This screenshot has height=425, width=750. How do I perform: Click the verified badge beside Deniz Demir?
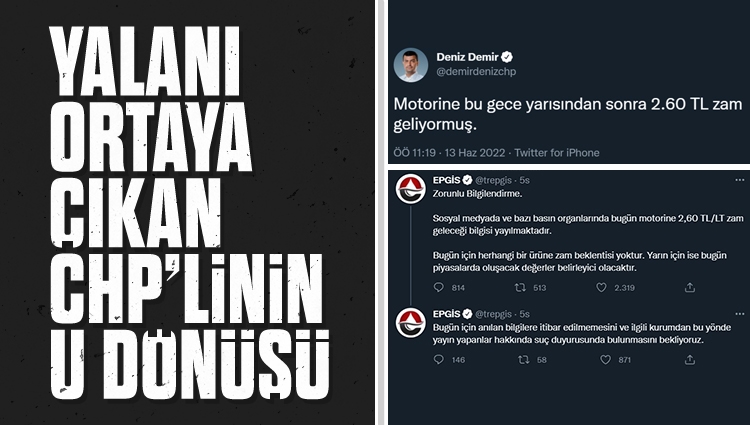pos(507,57)
